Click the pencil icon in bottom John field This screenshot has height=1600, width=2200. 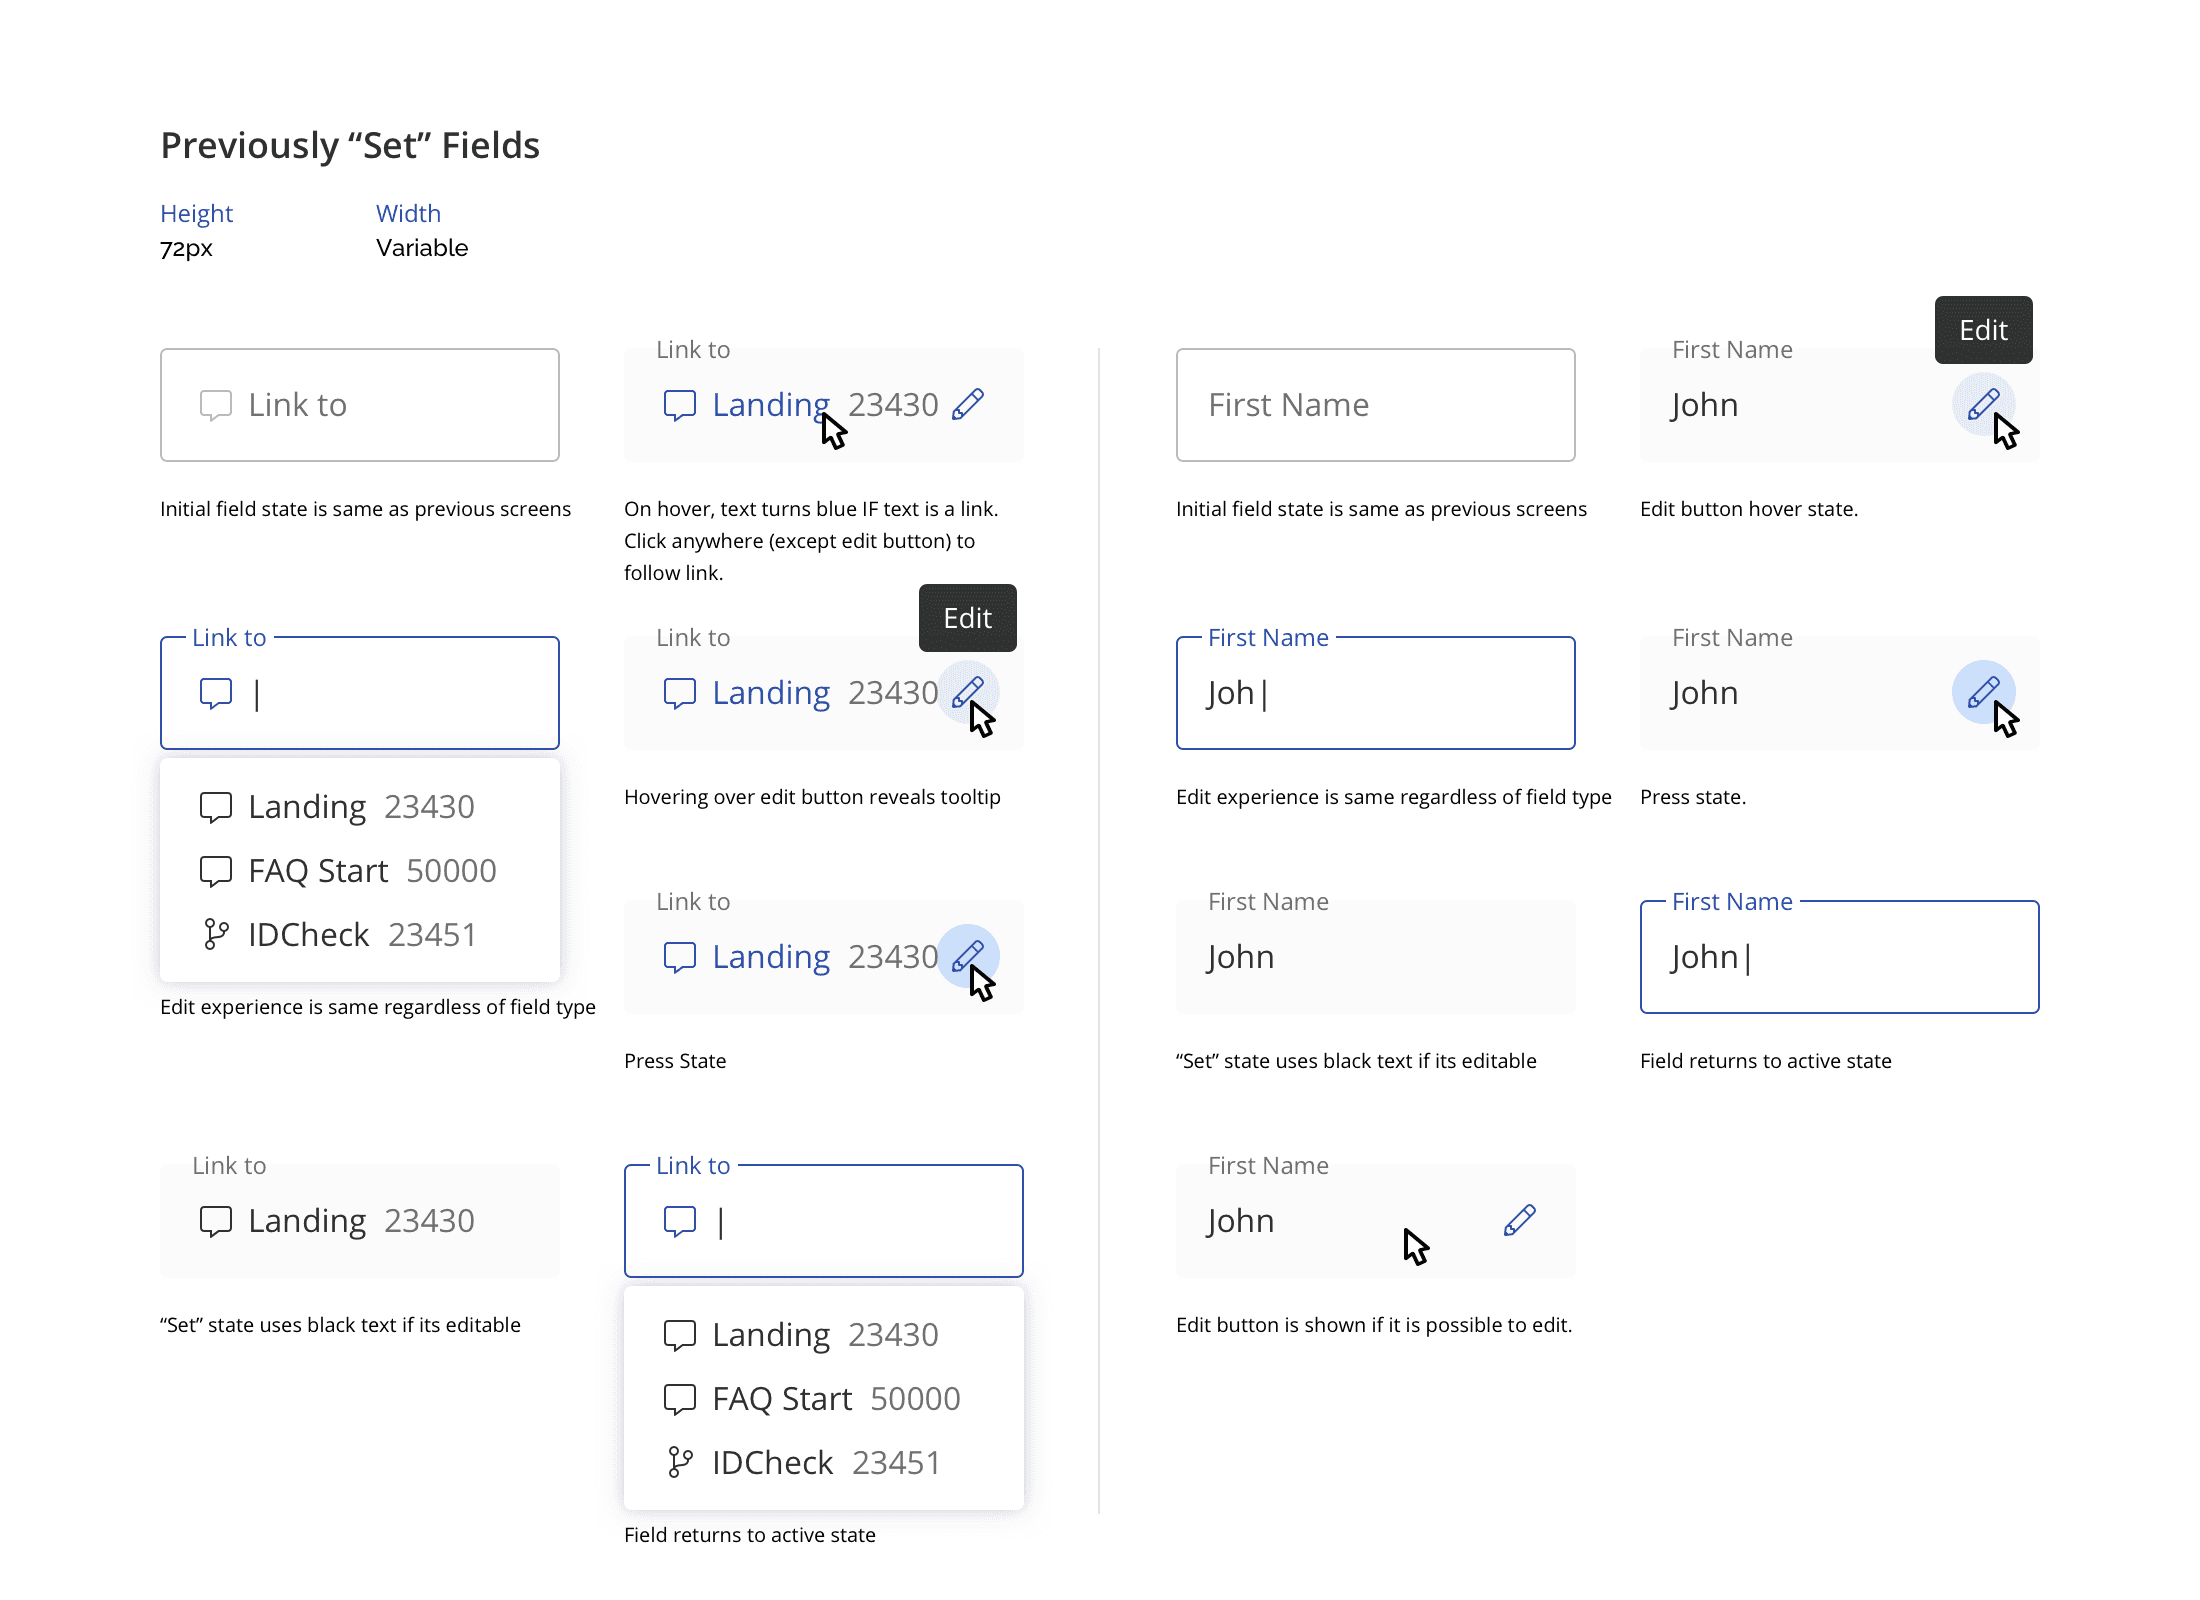click(x=1519, y=1220)
